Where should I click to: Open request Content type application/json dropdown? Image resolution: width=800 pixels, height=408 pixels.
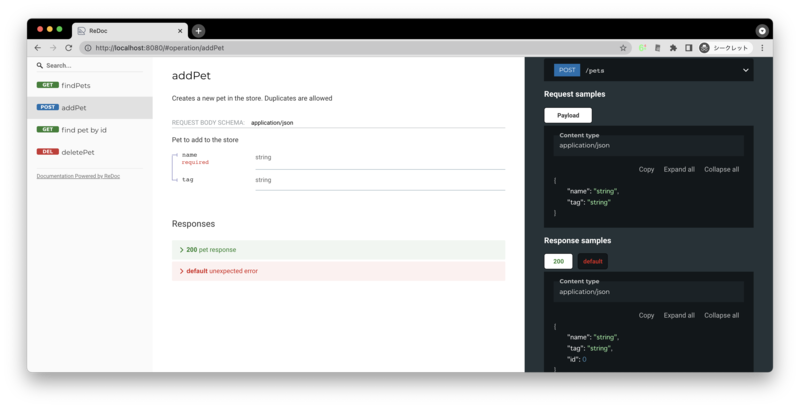648,145
